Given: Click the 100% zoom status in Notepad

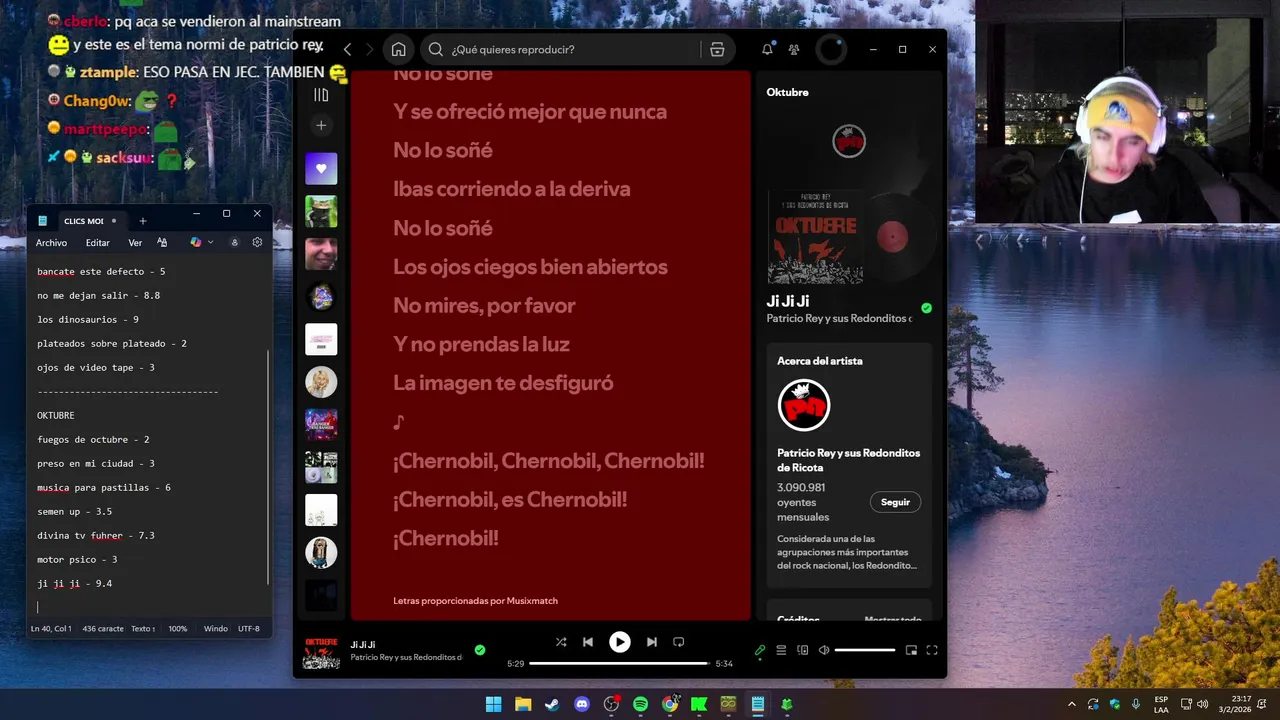Looking at the screenshot, I should [178, 629].
